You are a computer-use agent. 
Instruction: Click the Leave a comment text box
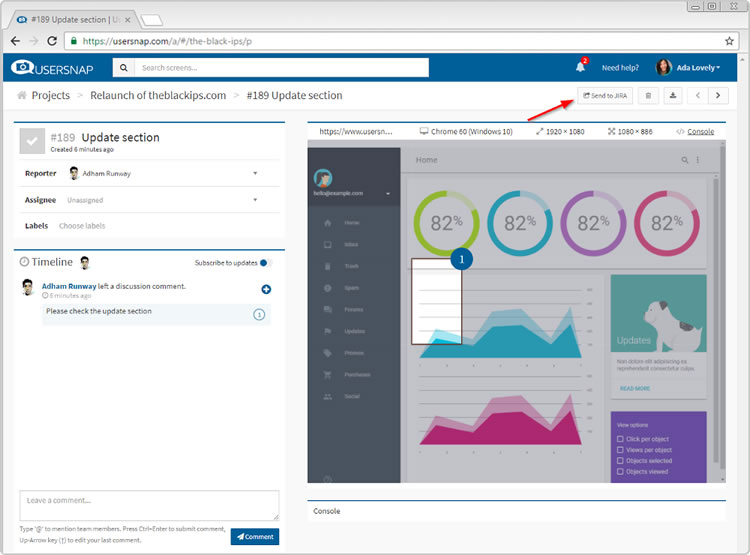148,503
